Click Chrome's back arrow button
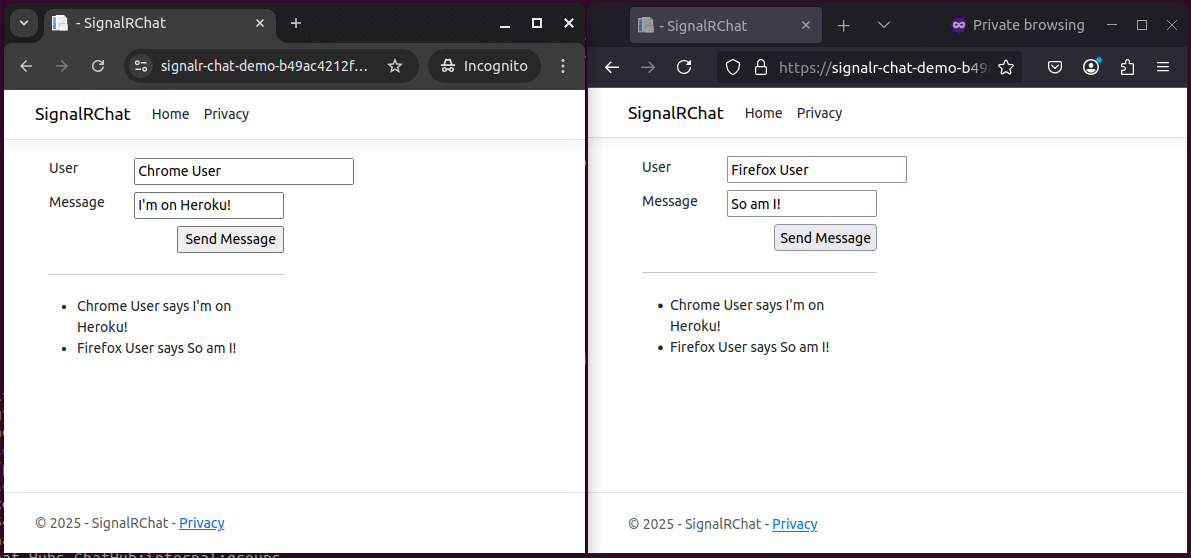The image size is (1191, 558). [26, 66]
